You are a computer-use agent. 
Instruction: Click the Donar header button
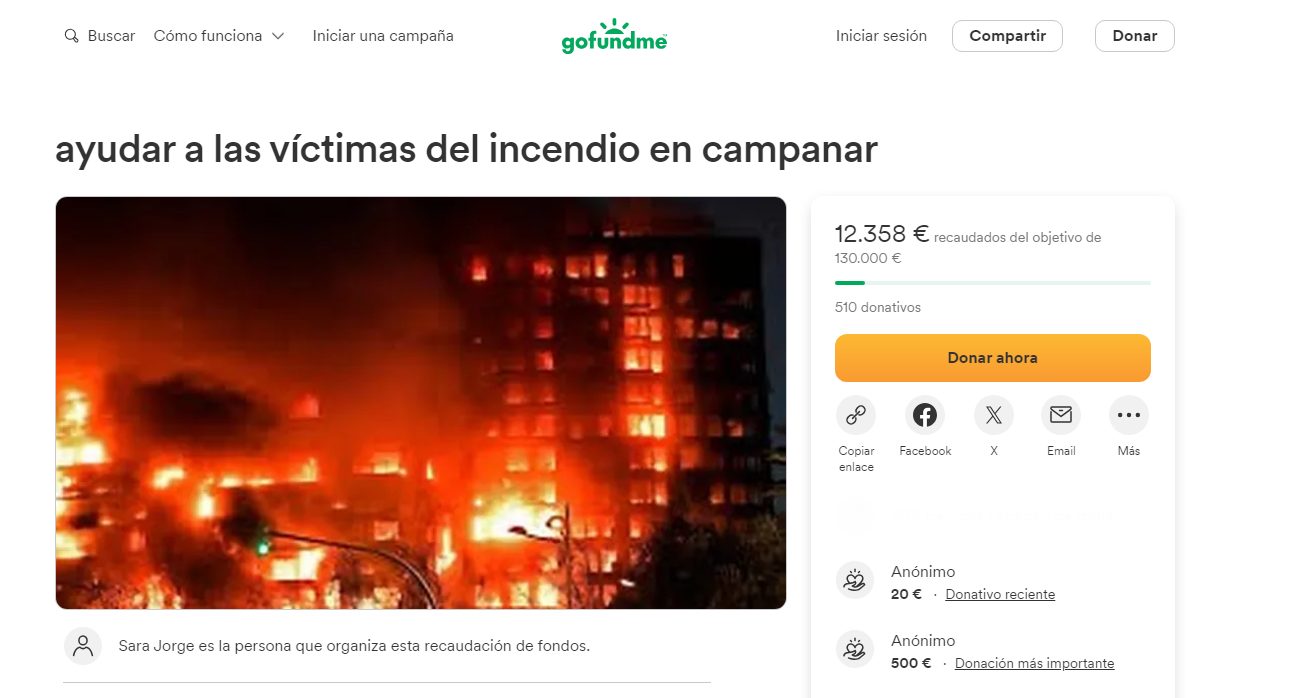1135,36
